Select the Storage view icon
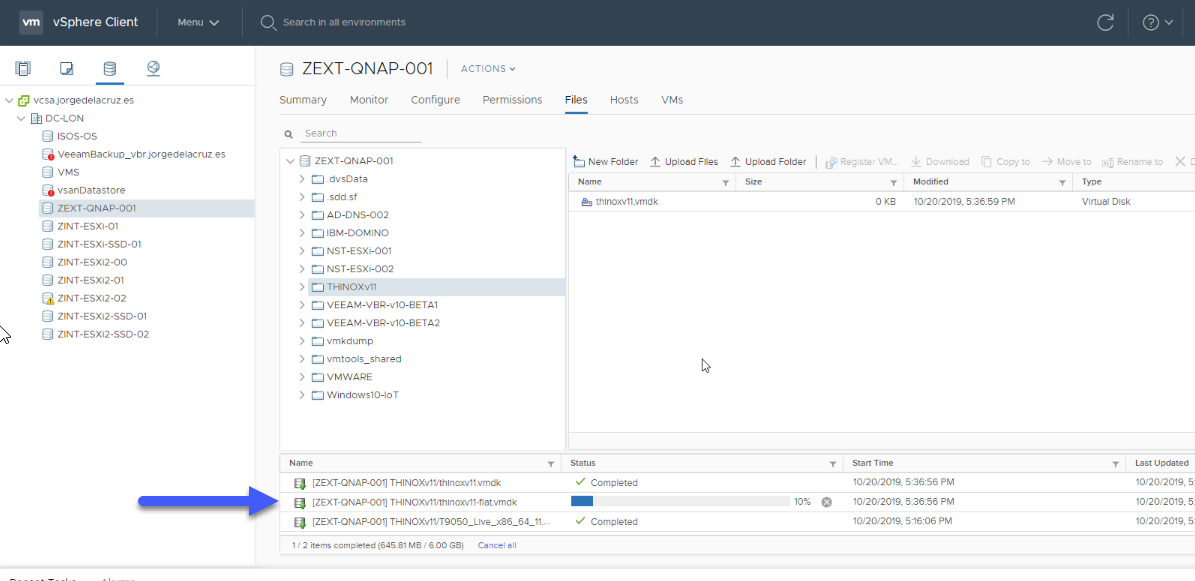This screenshot has height=581, width=1195. tap(110, 69)
